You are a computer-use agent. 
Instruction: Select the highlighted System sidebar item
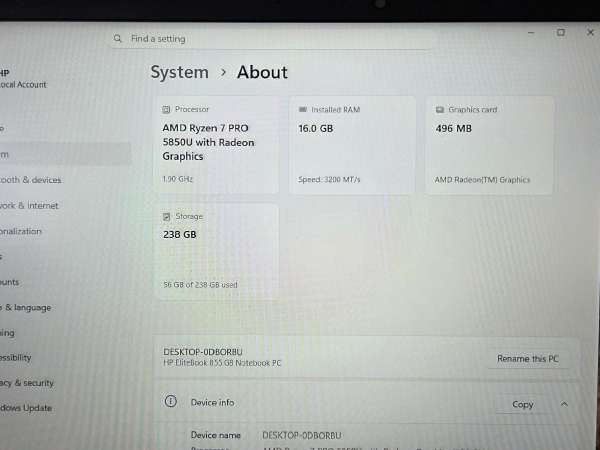point(65,154)
